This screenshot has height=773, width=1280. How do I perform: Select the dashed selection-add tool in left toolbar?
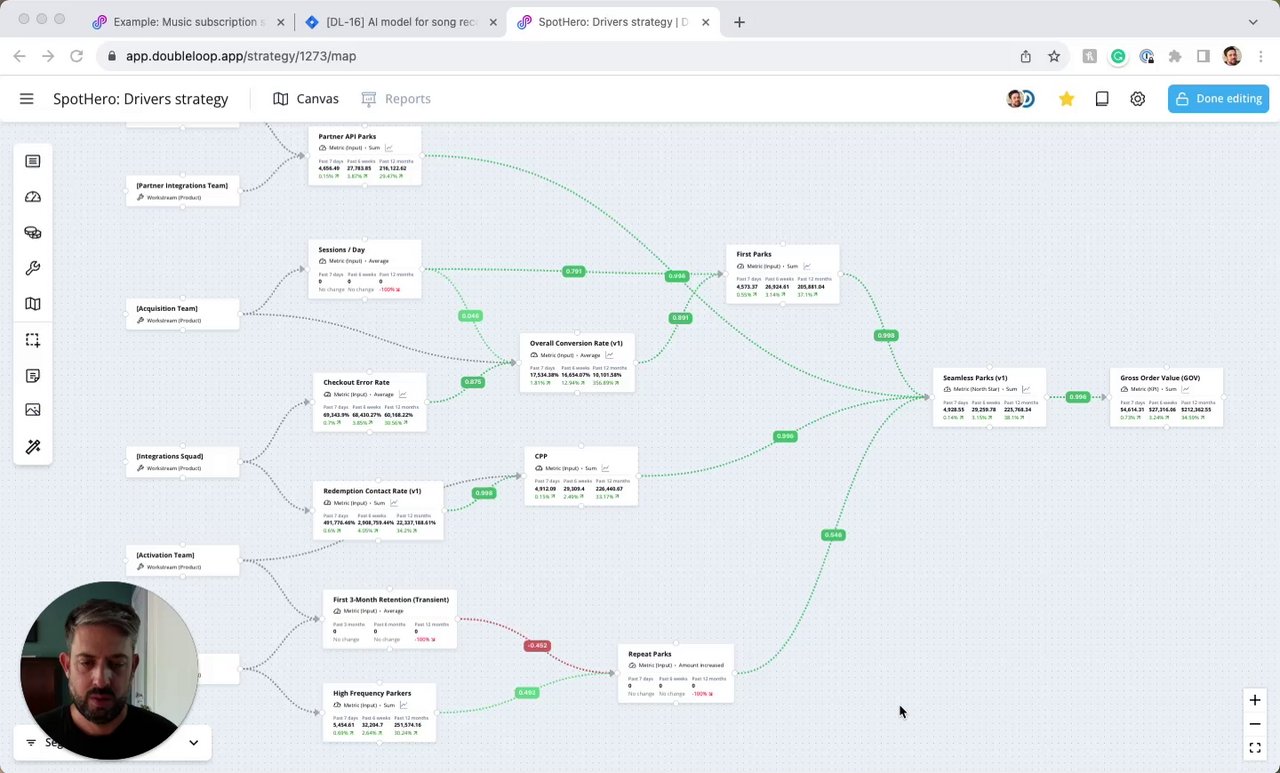pyautogui.click(x=33, y=340)
